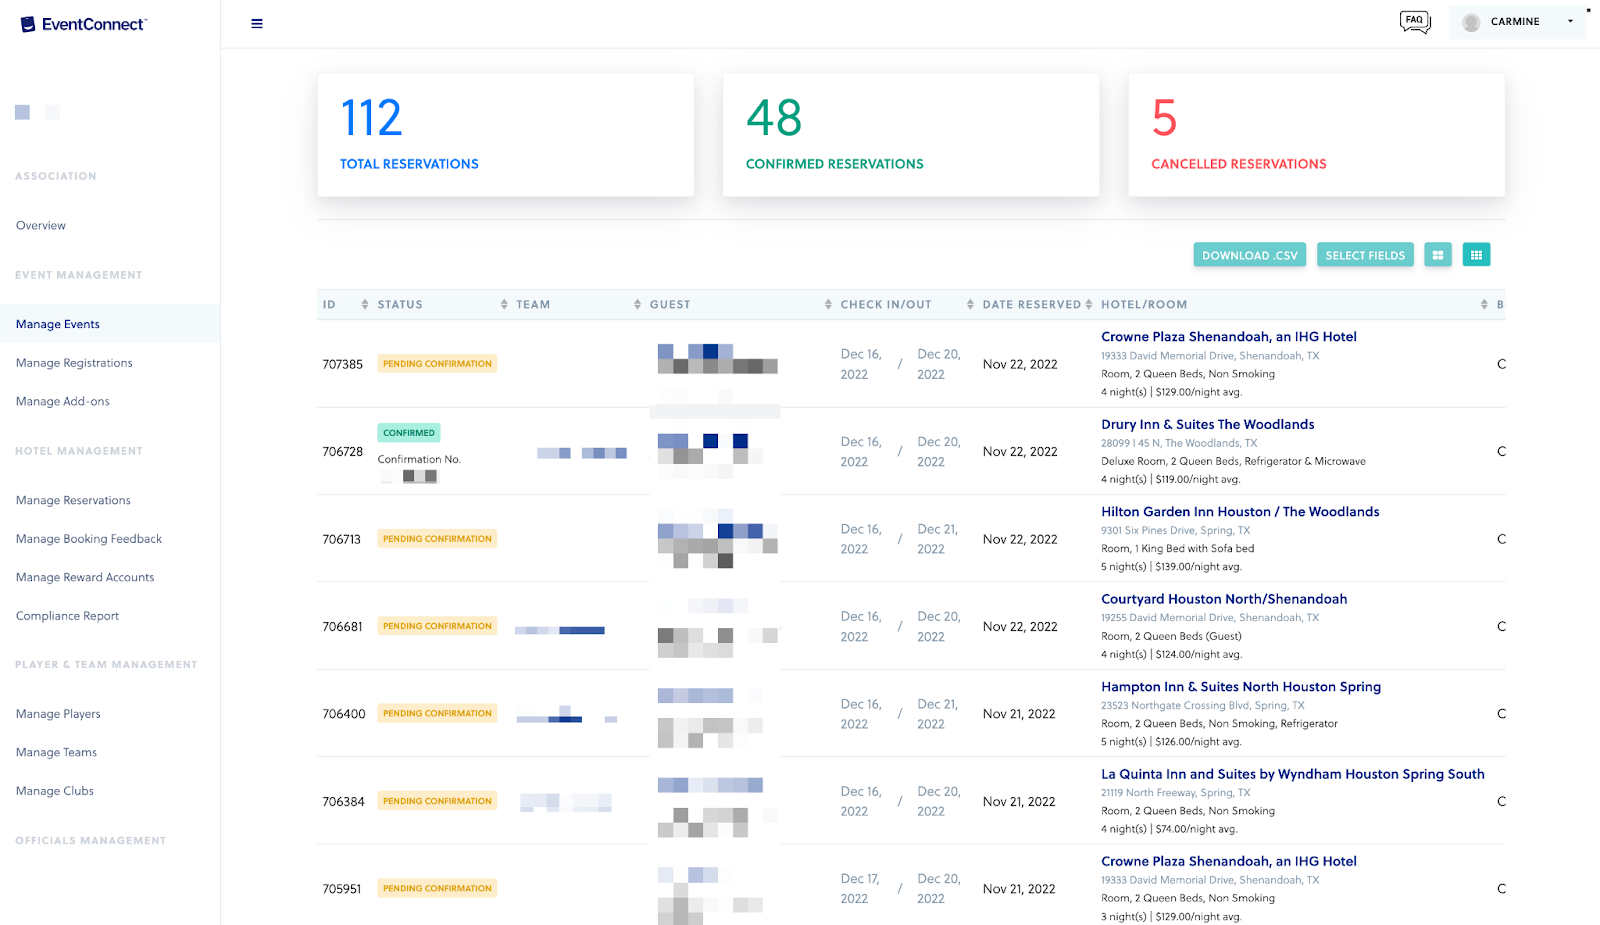This screenshot has width=1600, height=925.
Task: Click Confirmation No. text in row 706728
Action: pyautogui.click(x=419, y=460)
